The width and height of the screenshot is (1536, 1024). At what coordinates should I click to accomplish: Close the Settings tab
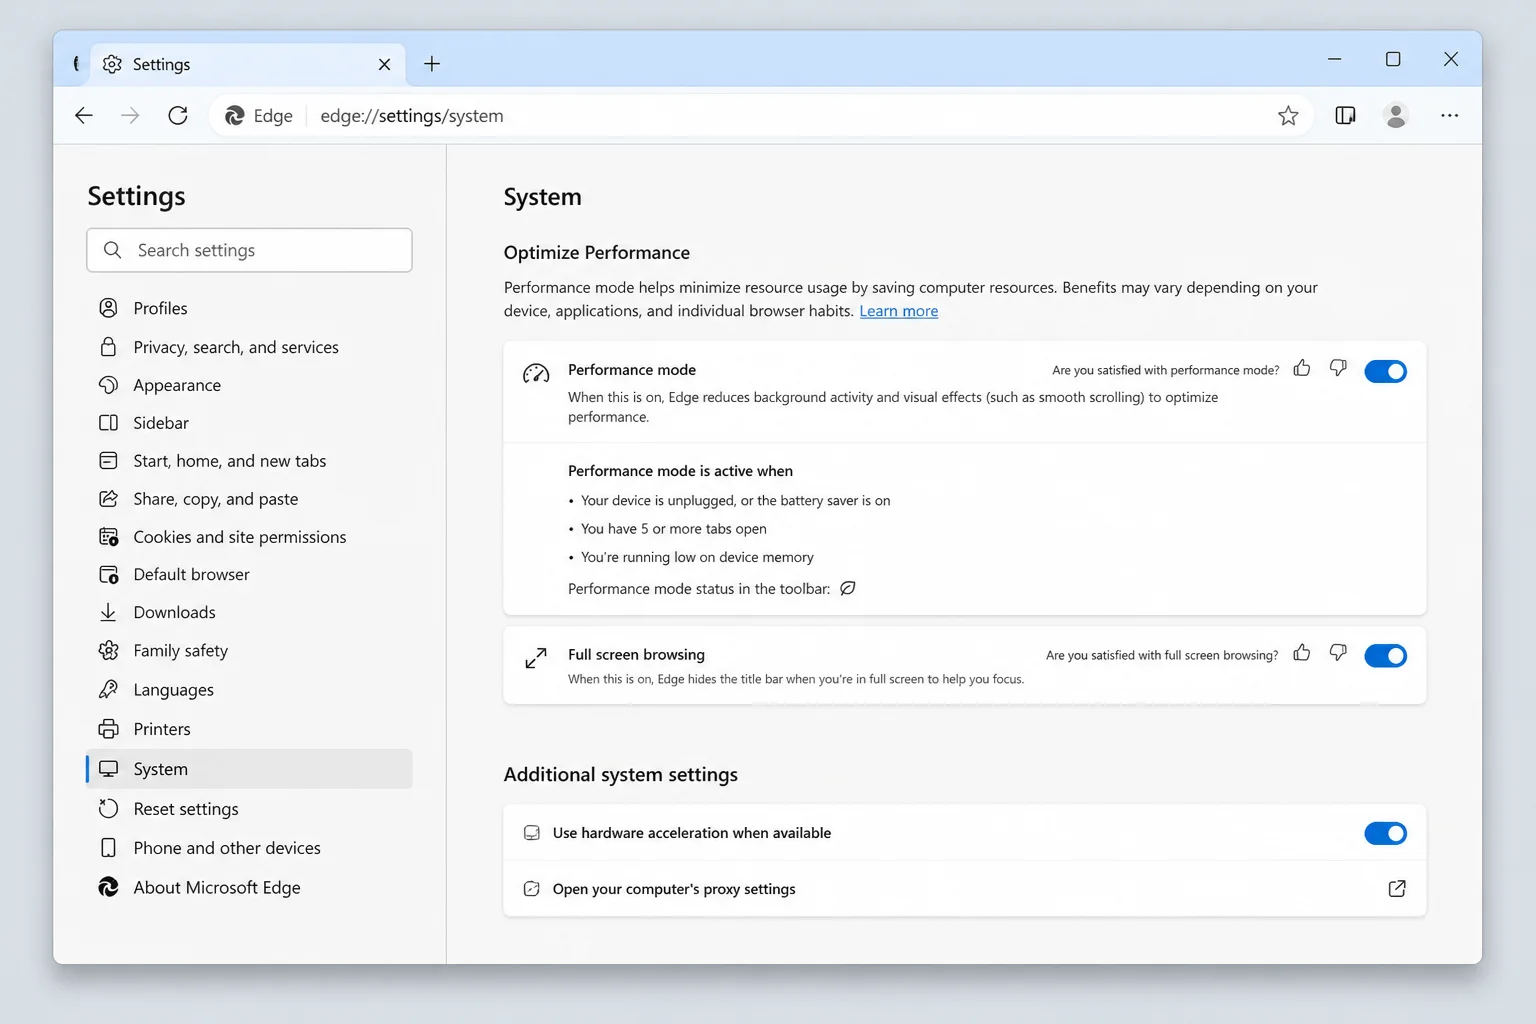click(385, 64)
